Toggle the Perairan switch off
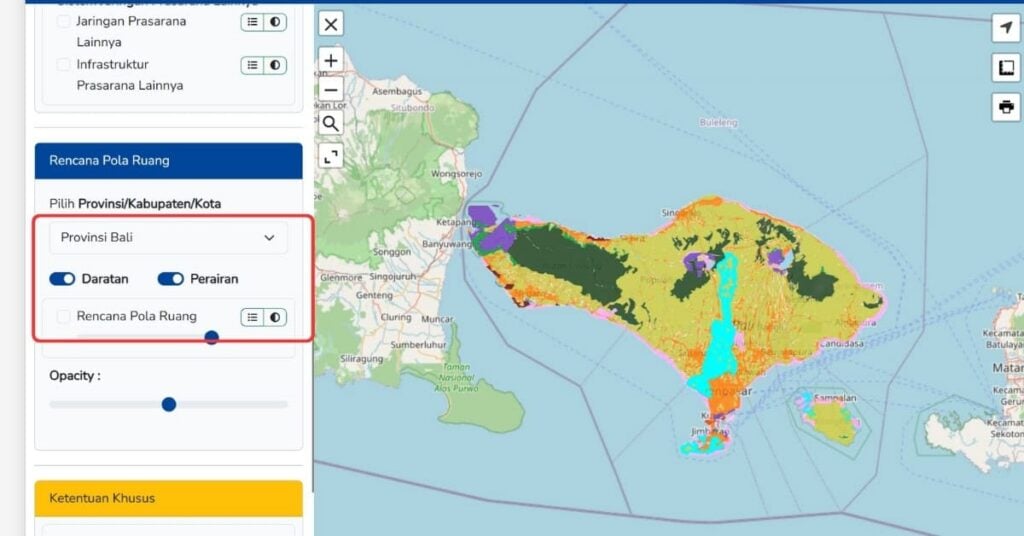Viewport: 1024px width, 536px height. coord(170,279)
